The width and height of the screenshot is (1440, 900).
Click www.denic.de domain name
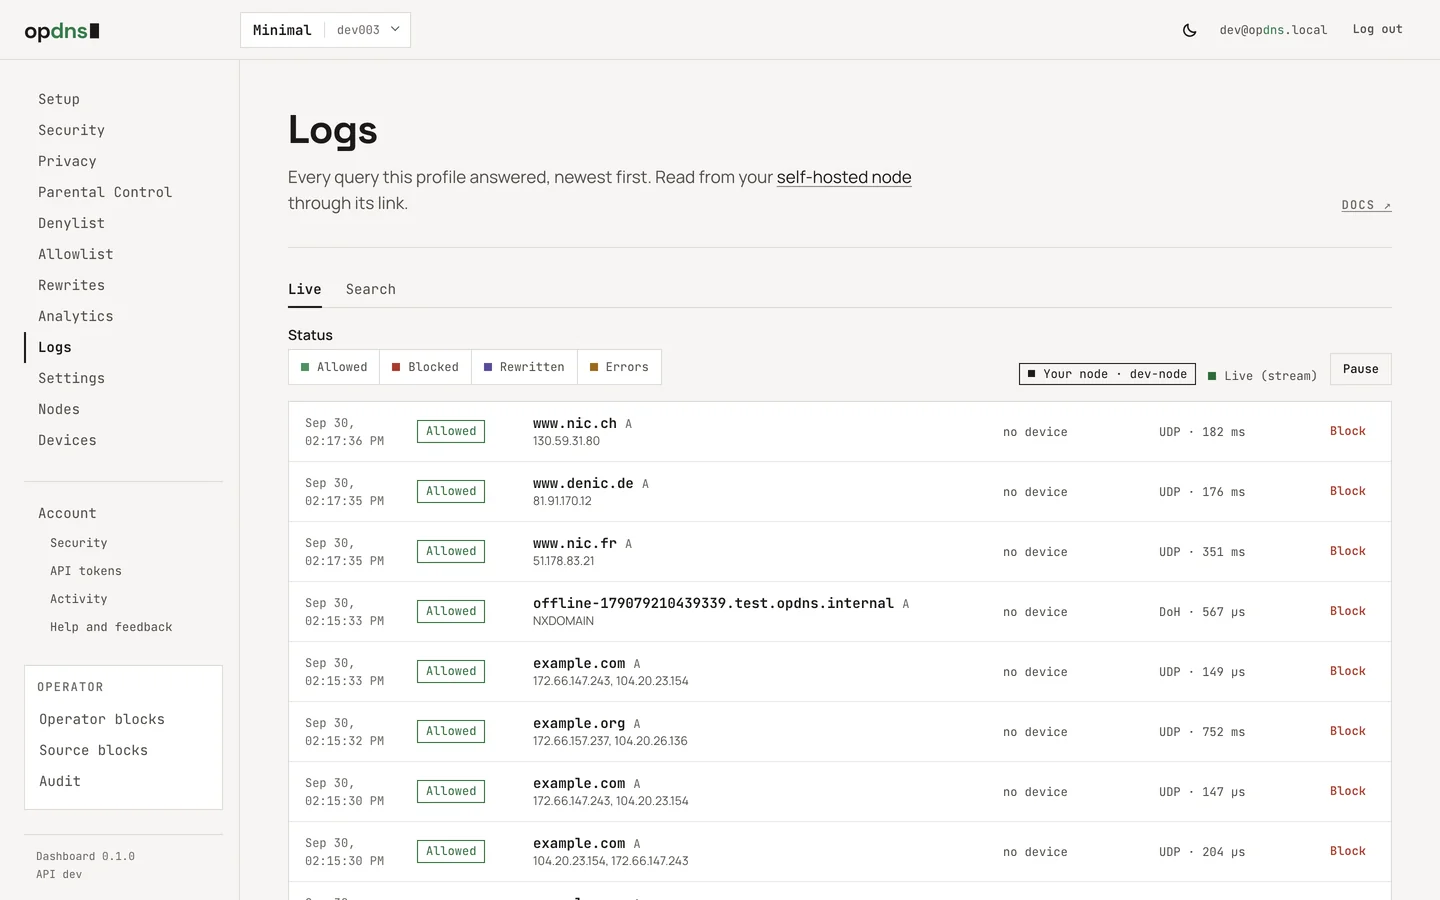pos(583,483)
